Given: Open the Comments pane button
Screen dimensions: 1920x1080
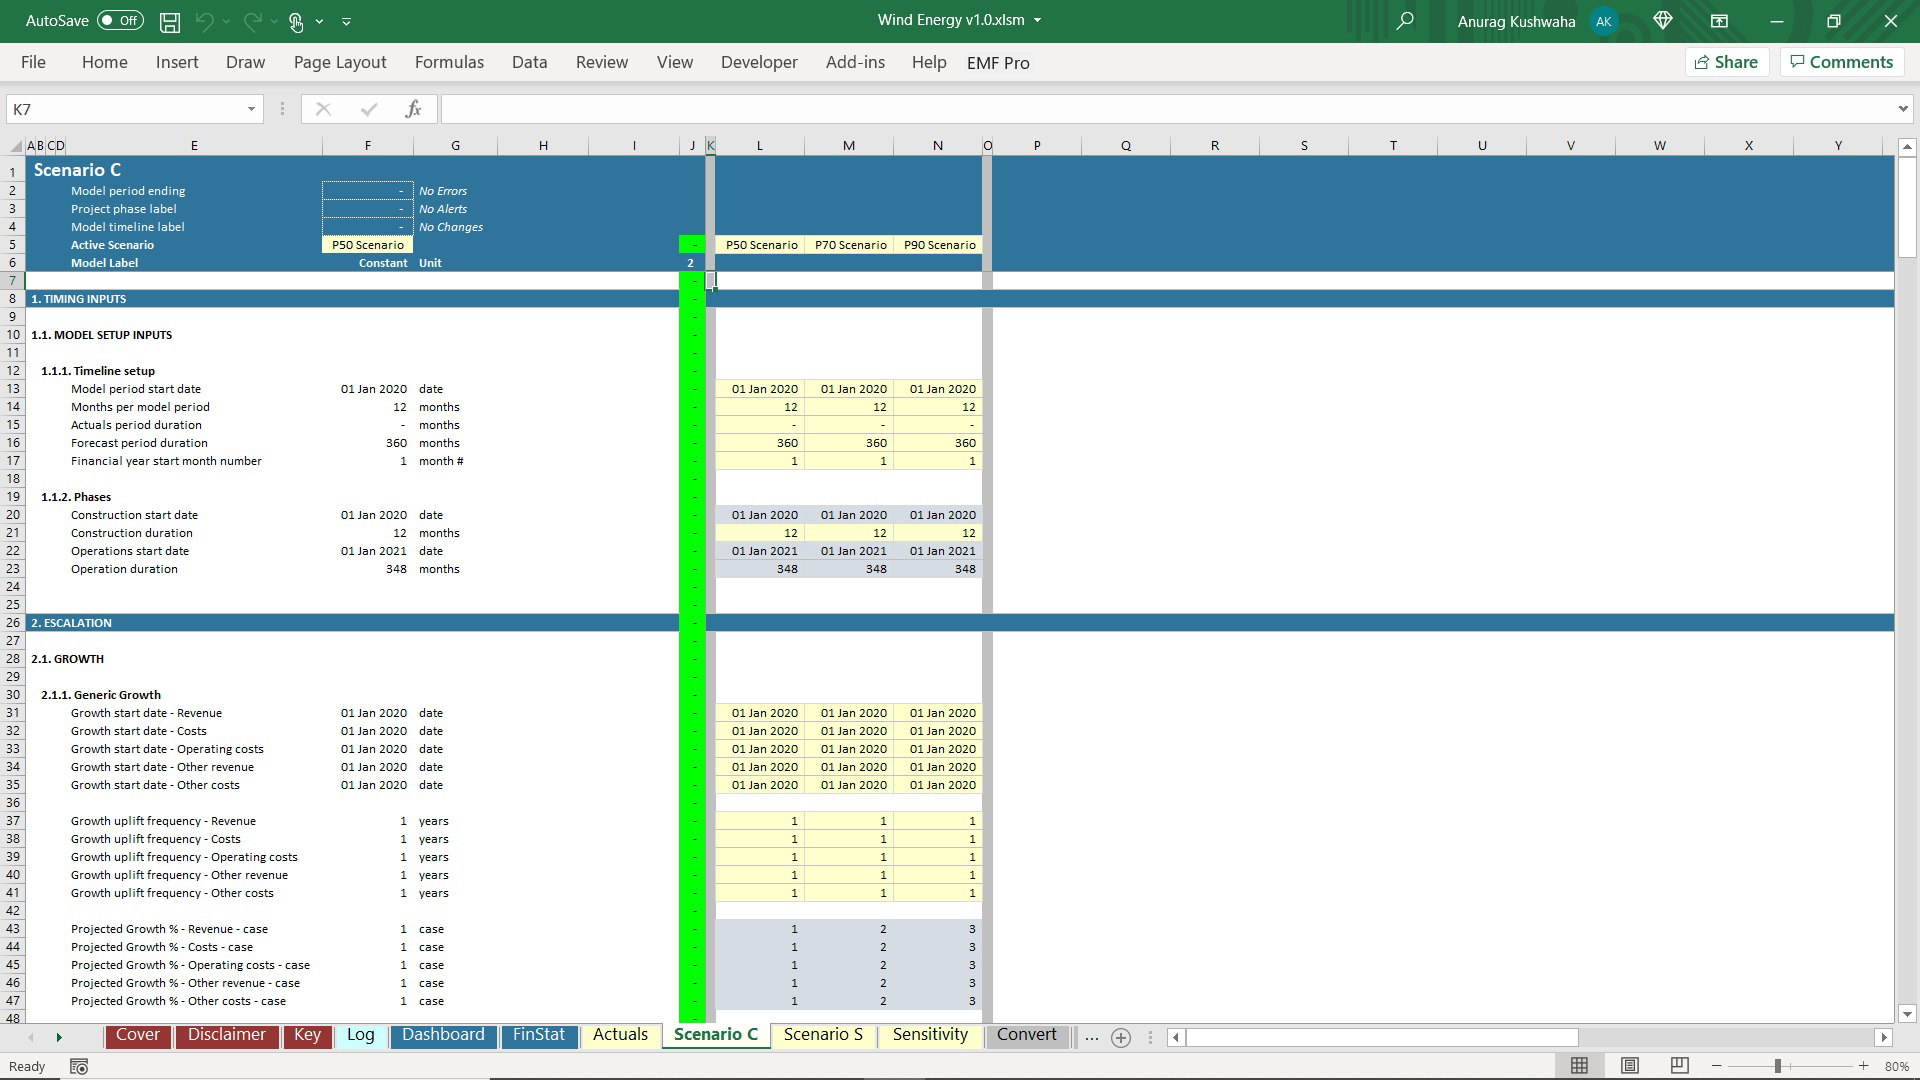Looking at the screenshot, I should tap(1841, 62).
